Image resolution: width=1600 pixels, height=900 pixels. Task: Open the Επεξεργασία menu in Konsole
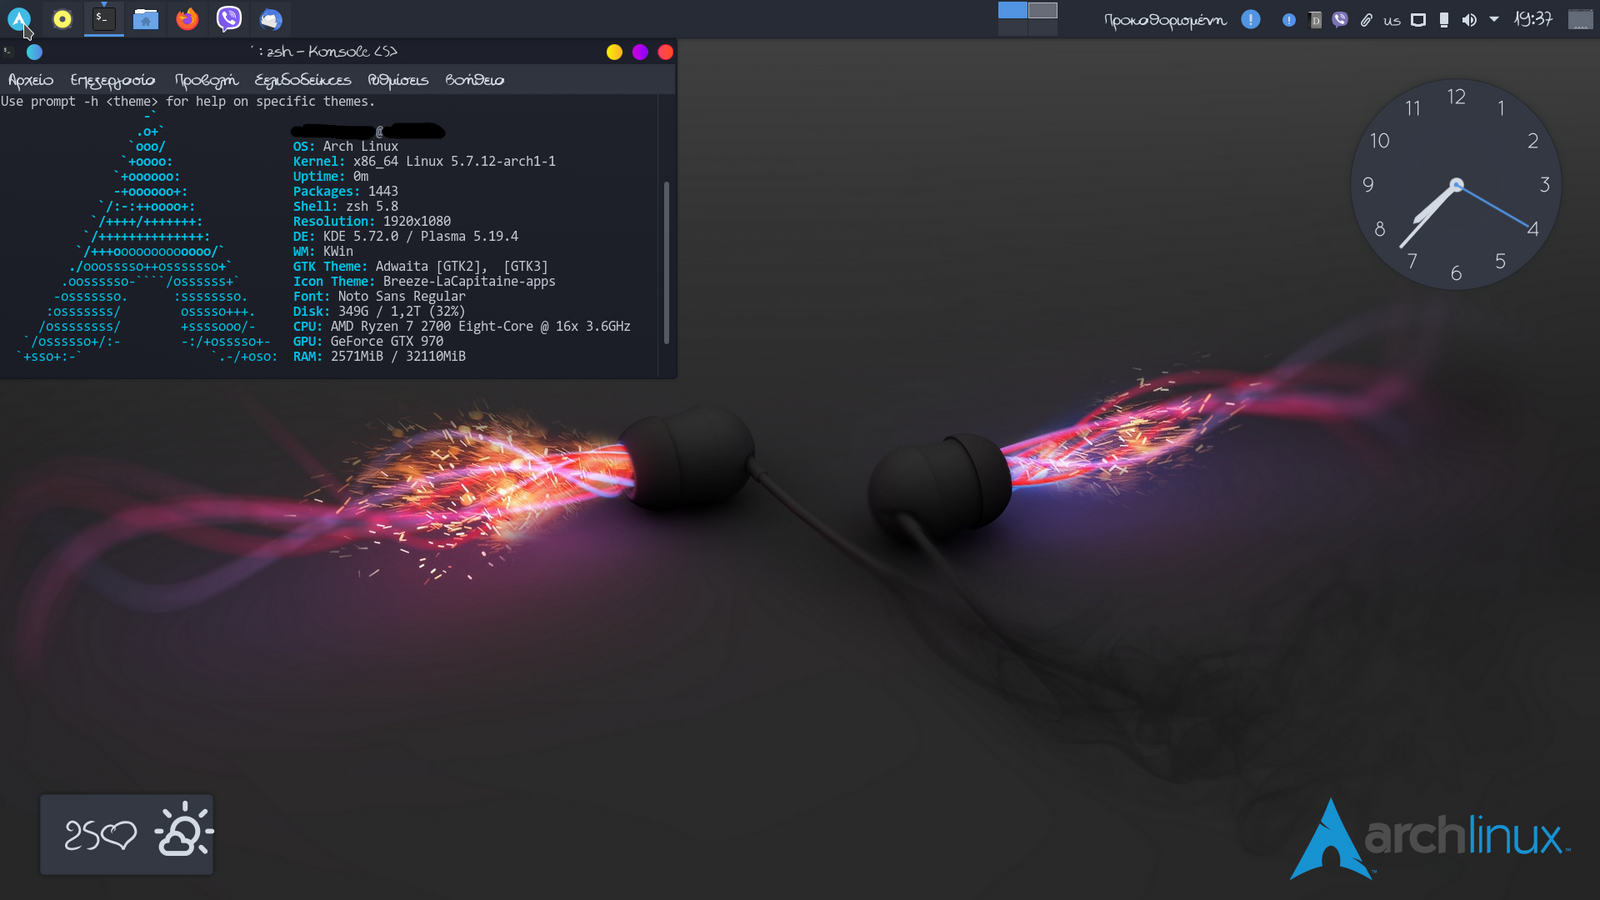click(x=113, y=80)
